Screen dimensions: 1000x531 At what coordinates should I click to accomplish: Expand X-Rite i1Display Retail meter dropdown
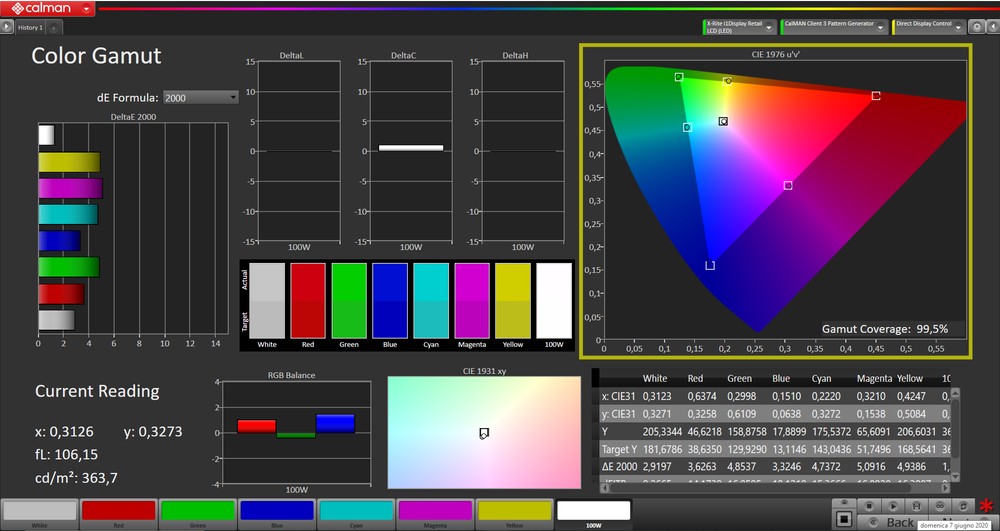(771, 27)
